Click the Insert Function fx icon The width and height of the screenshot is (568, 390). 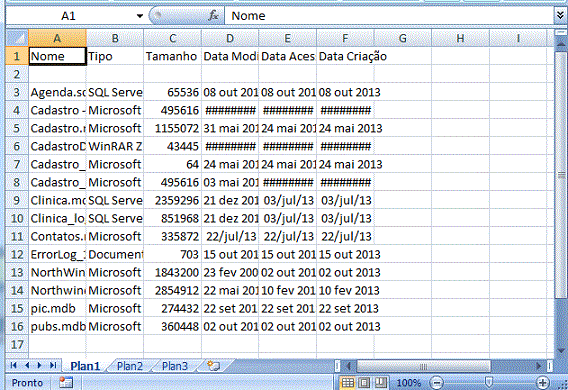point(213,16)
